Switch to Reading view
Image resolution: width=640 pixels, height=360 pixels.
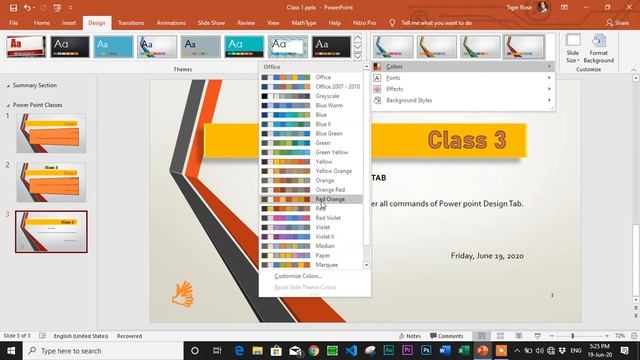[x=519, y=336]
